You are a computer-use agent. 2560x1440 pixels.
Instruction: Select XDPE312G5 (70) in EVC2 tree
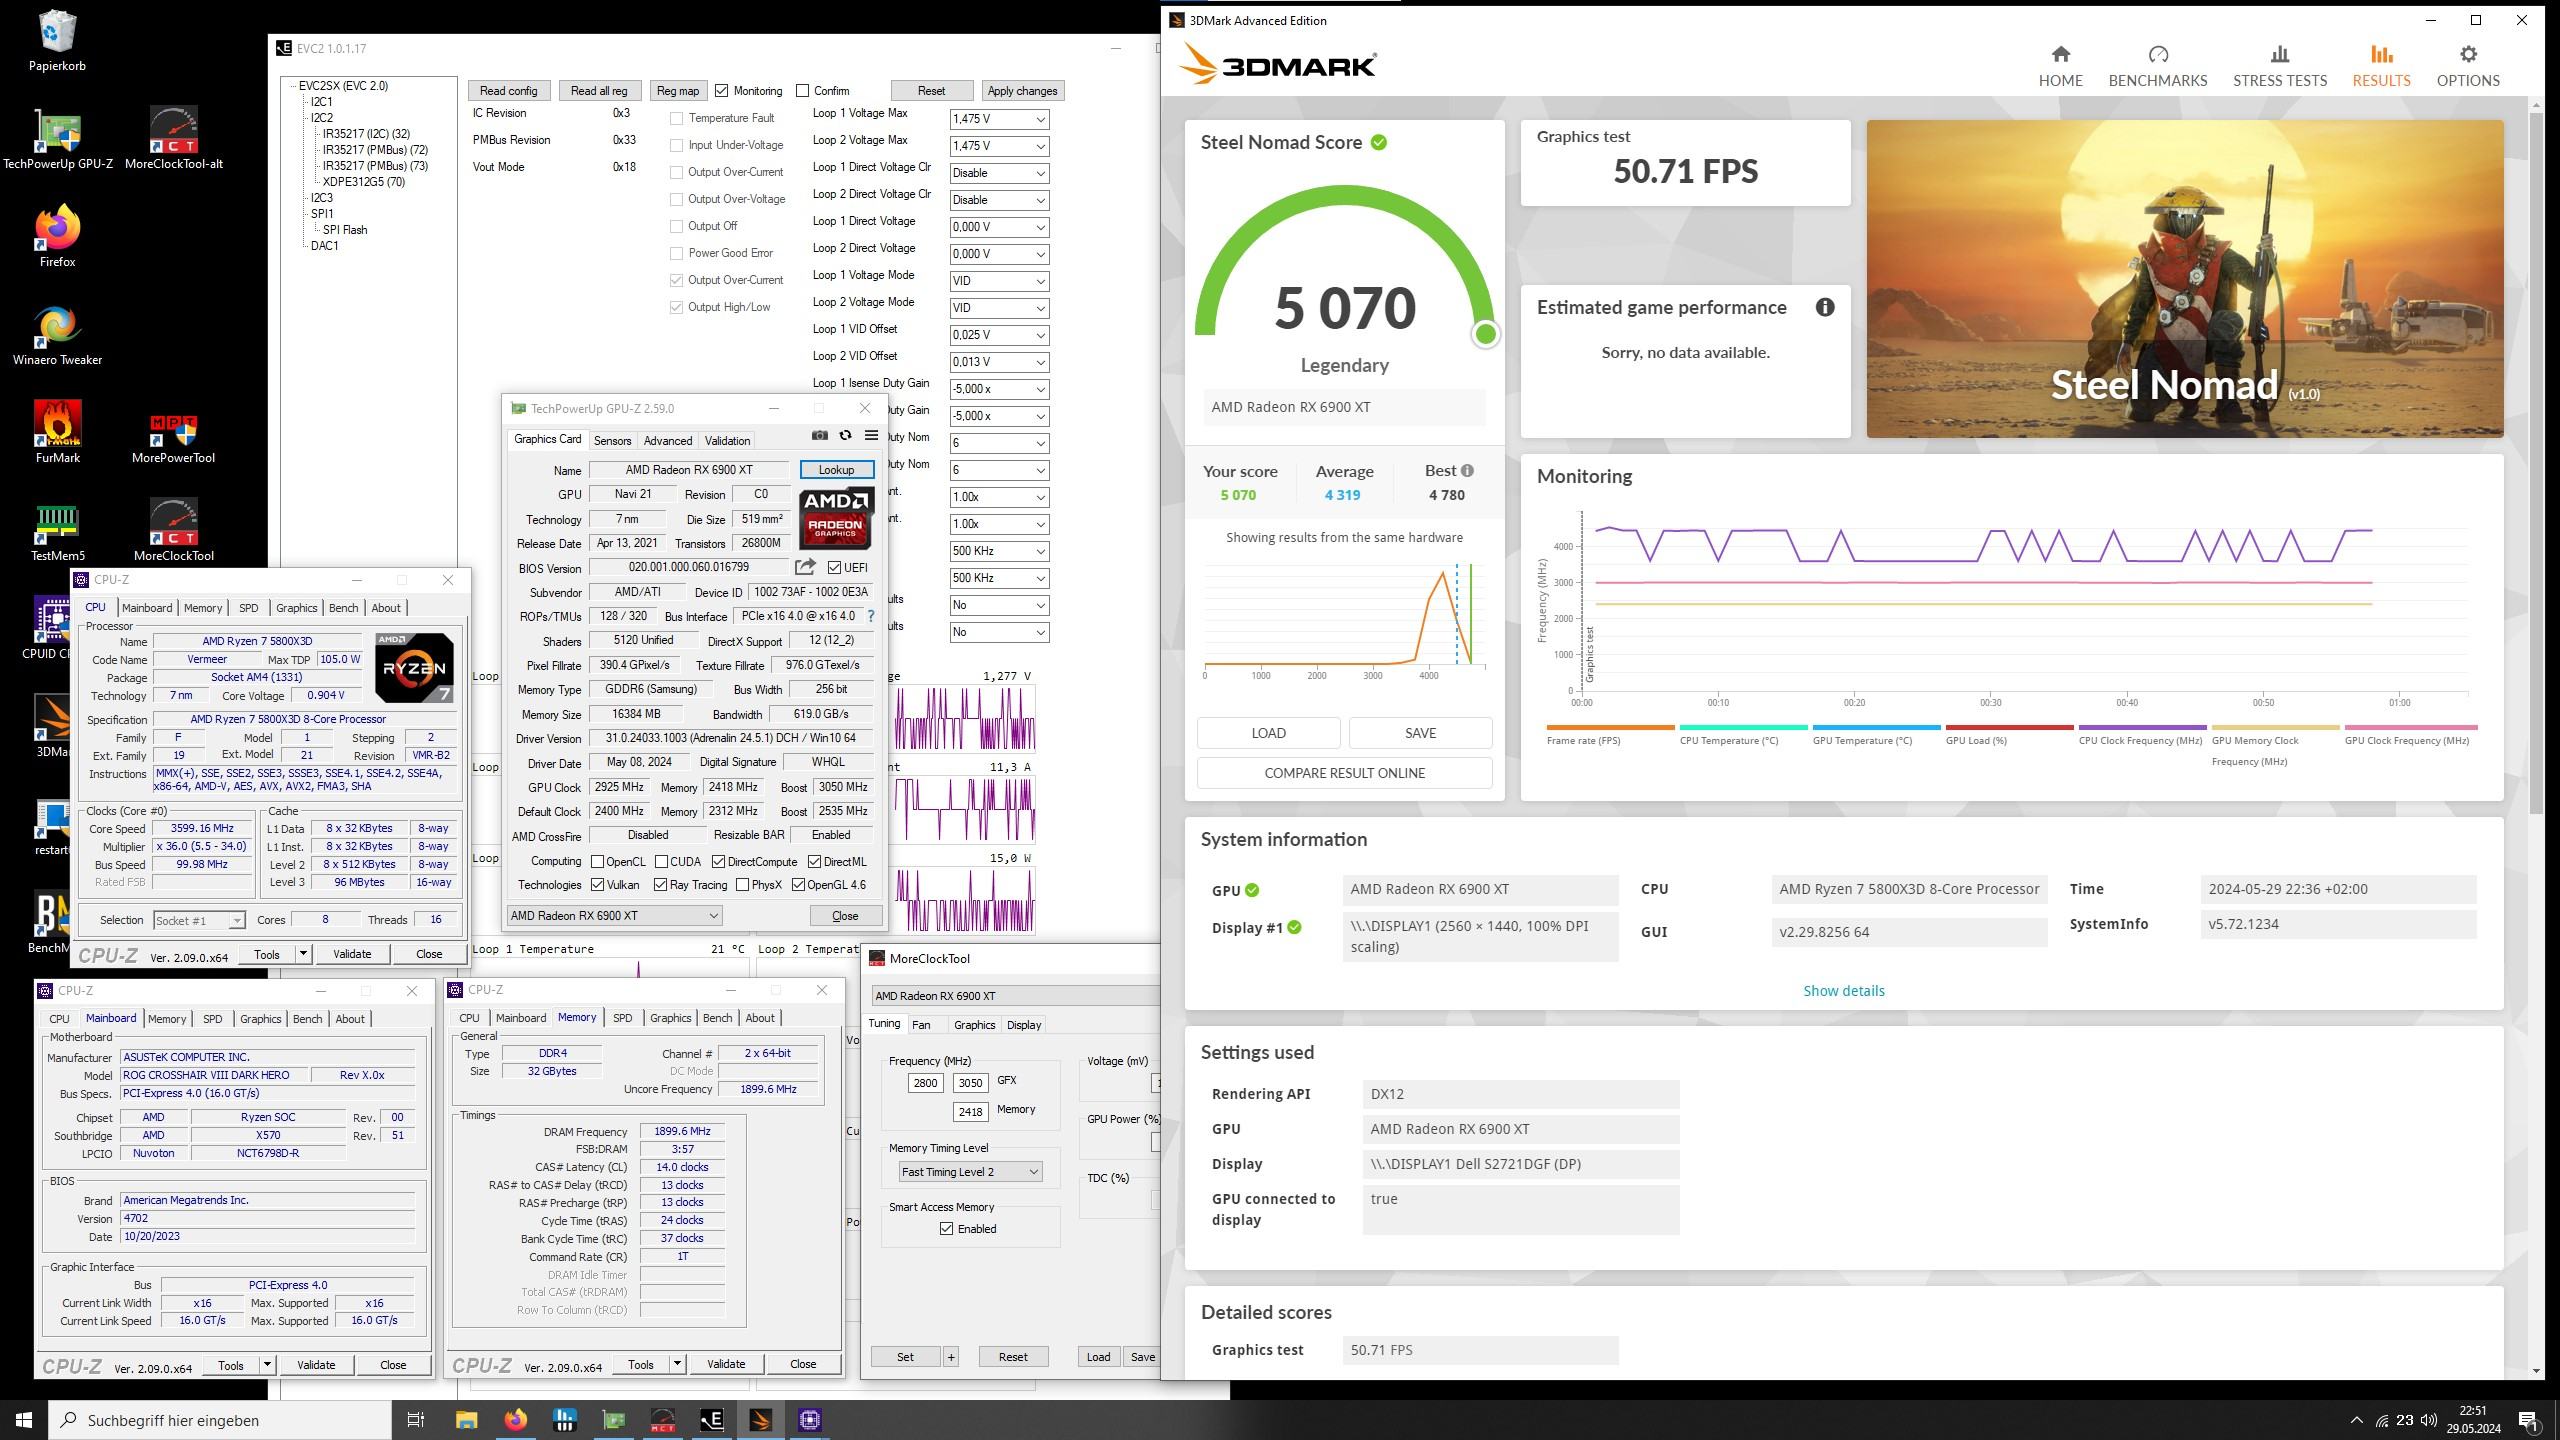pyautogui.click(x=363, y=182)
